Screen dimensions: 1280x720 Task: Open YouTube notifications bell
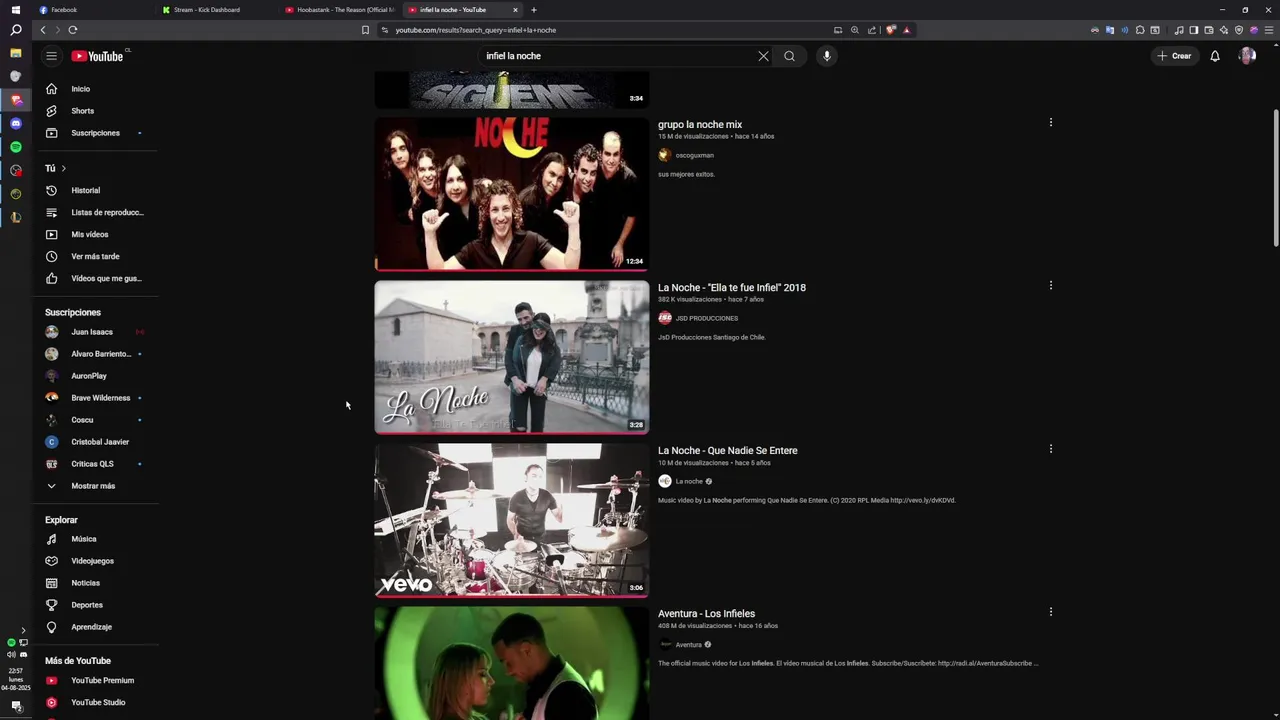click(1215, 56)
